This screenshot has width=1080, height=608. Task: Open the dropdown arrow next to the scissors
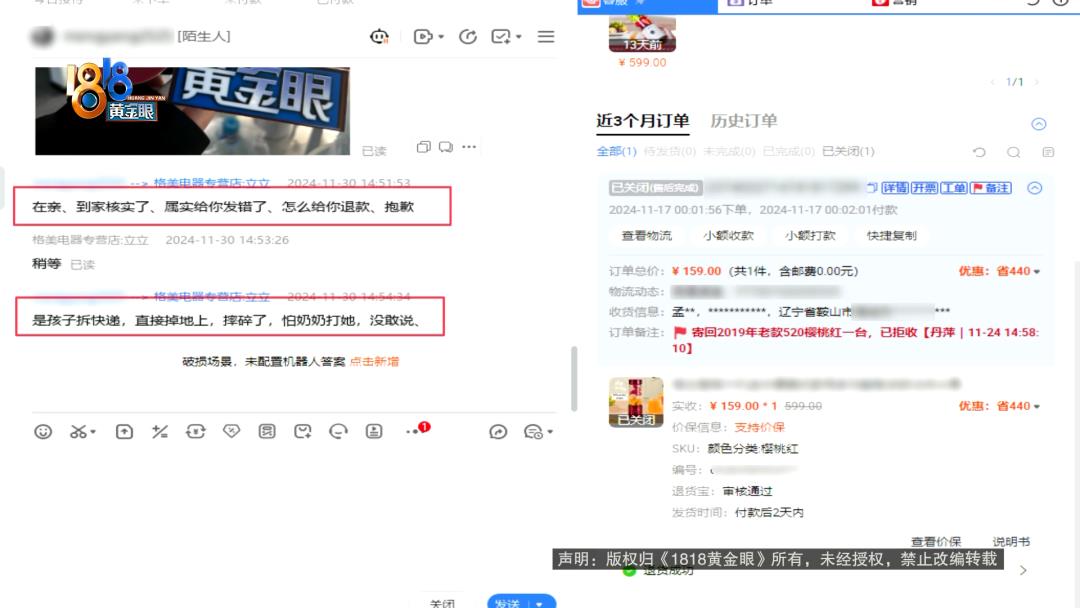pyautogui.click(x=93, y=432)
